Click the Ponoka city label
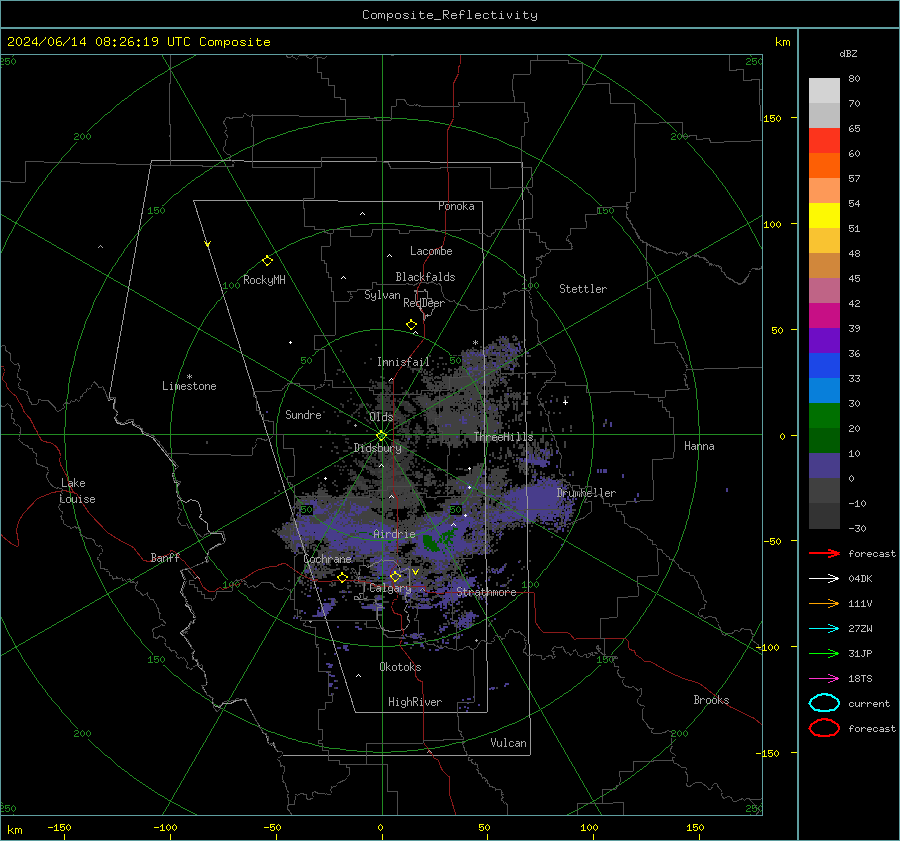 (x=456, y=206)
